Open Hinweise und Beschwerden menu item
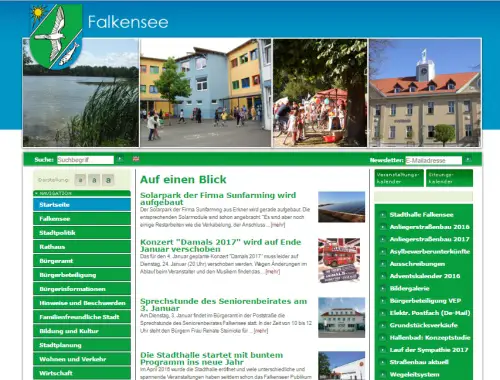The height and width of the screenshot is (380, 500). (x=82, y=303)
